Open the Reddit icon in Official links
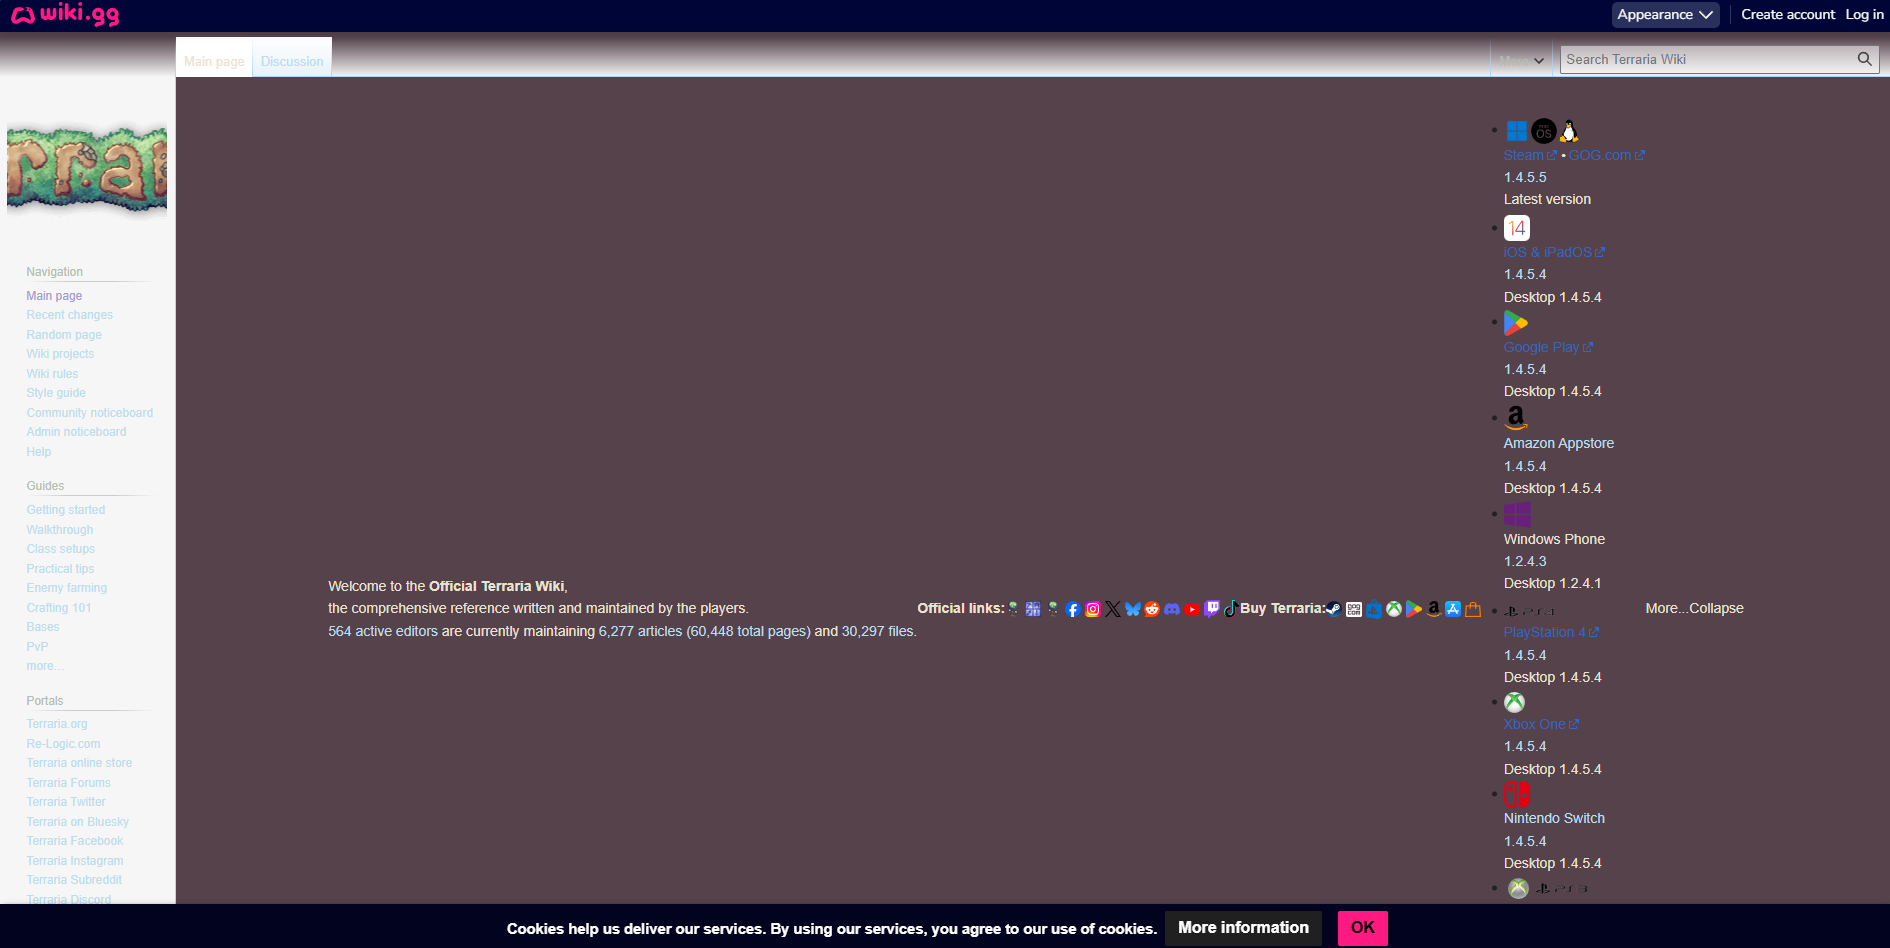The height and width of the screenshot is (948, 1890). coord(1152,609)
